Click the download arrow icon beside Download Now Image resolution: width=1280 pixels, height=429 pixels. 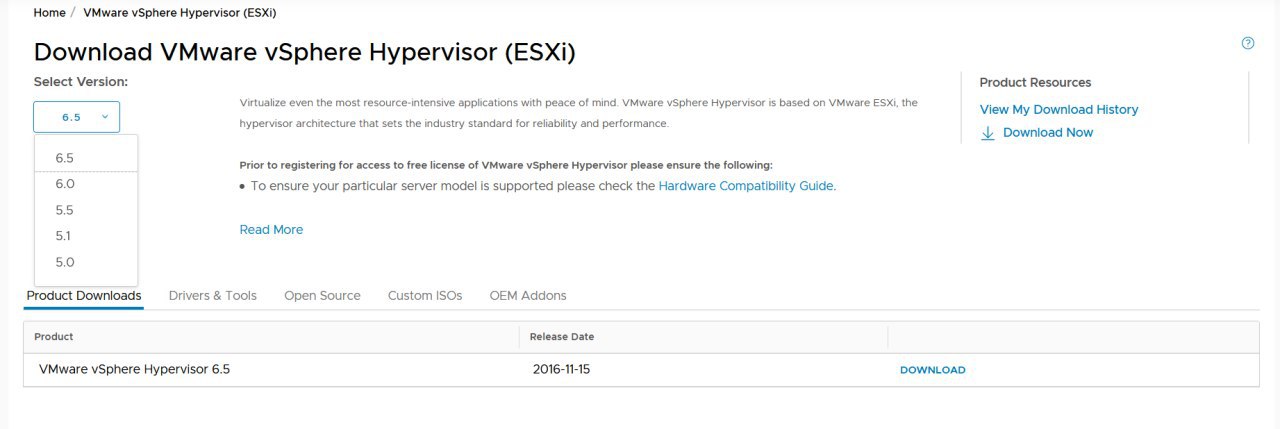coord(988,133)
